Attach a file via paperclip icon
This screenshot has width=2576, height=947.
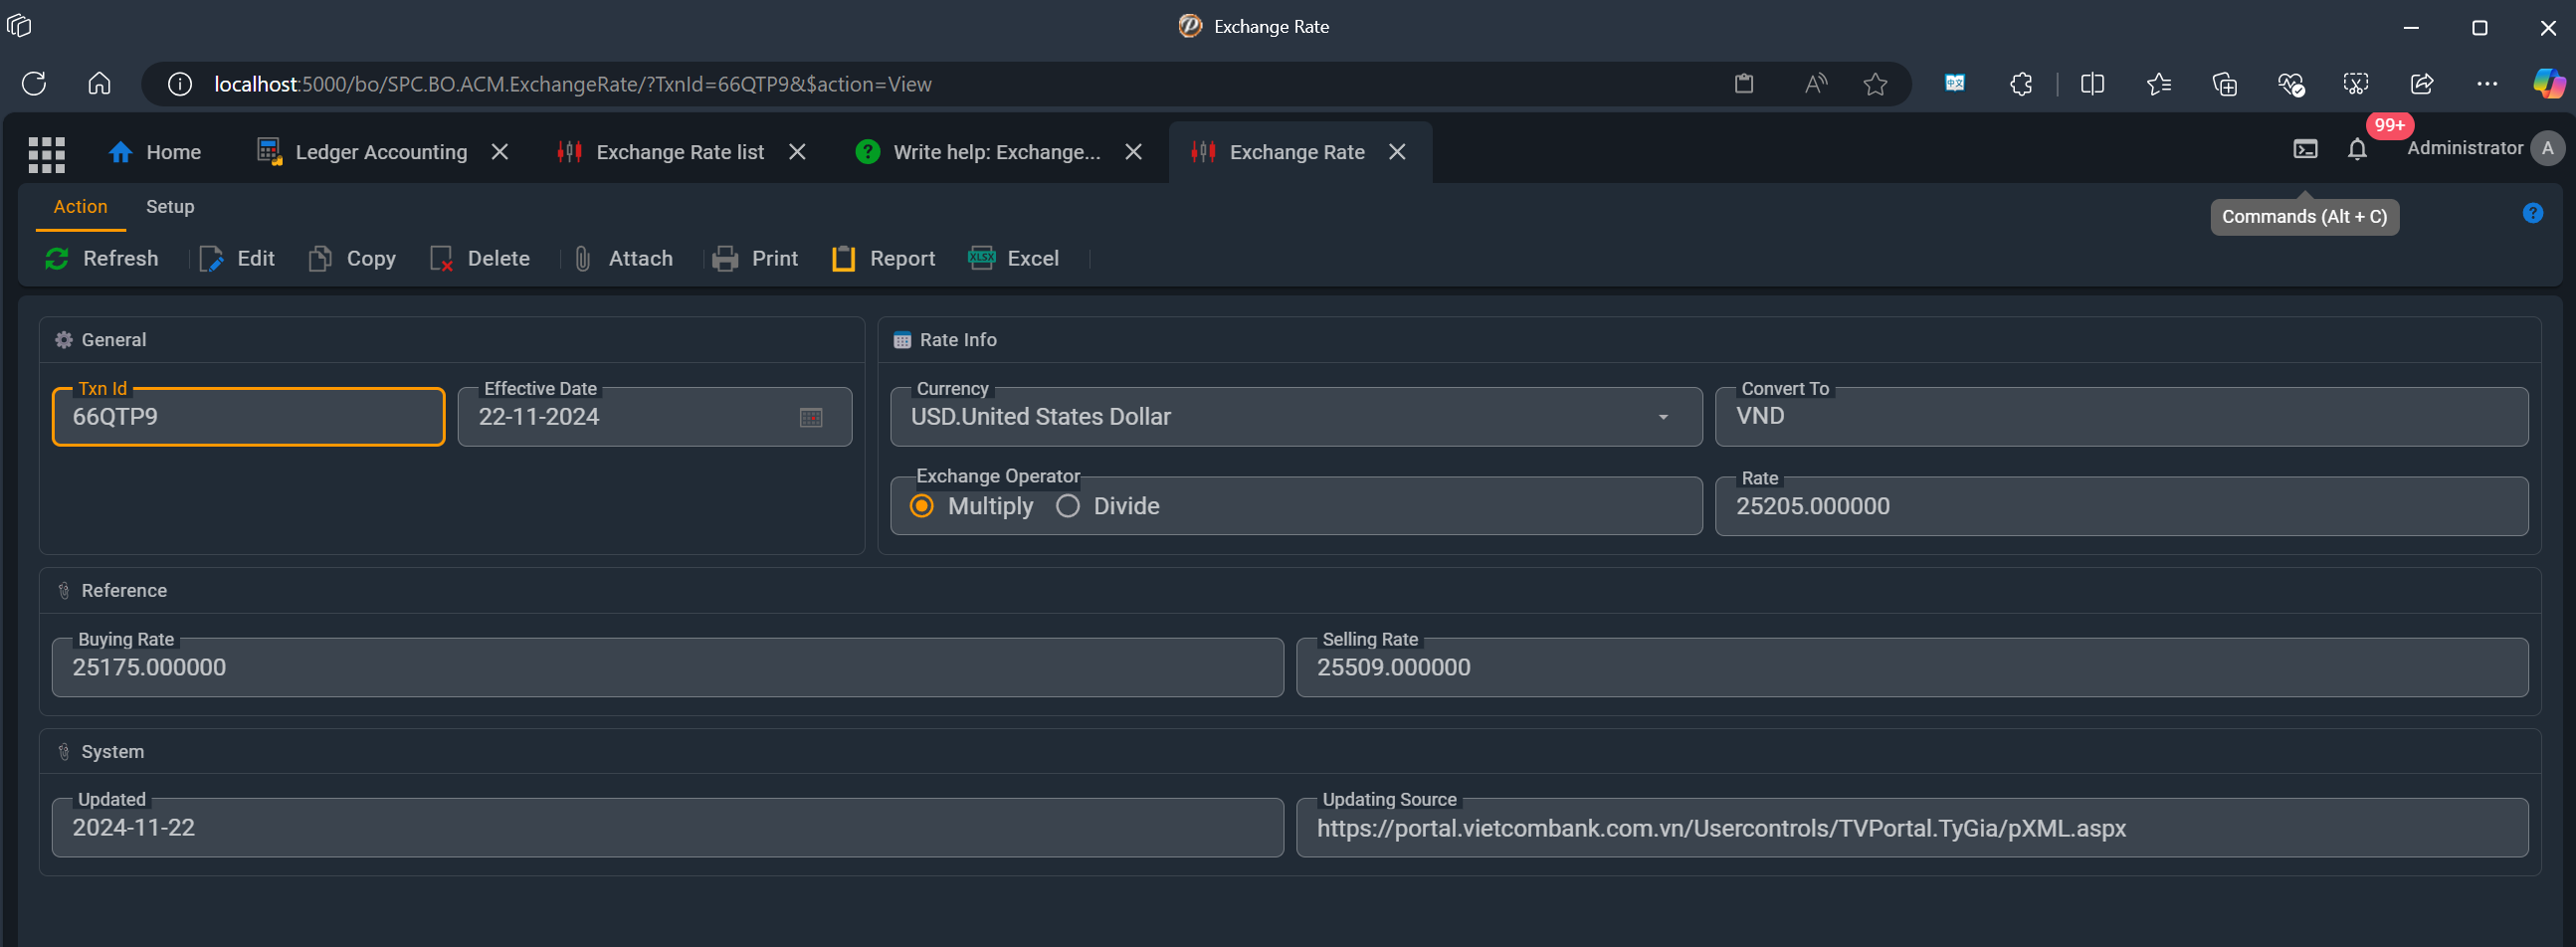click(x=623, y=259)
